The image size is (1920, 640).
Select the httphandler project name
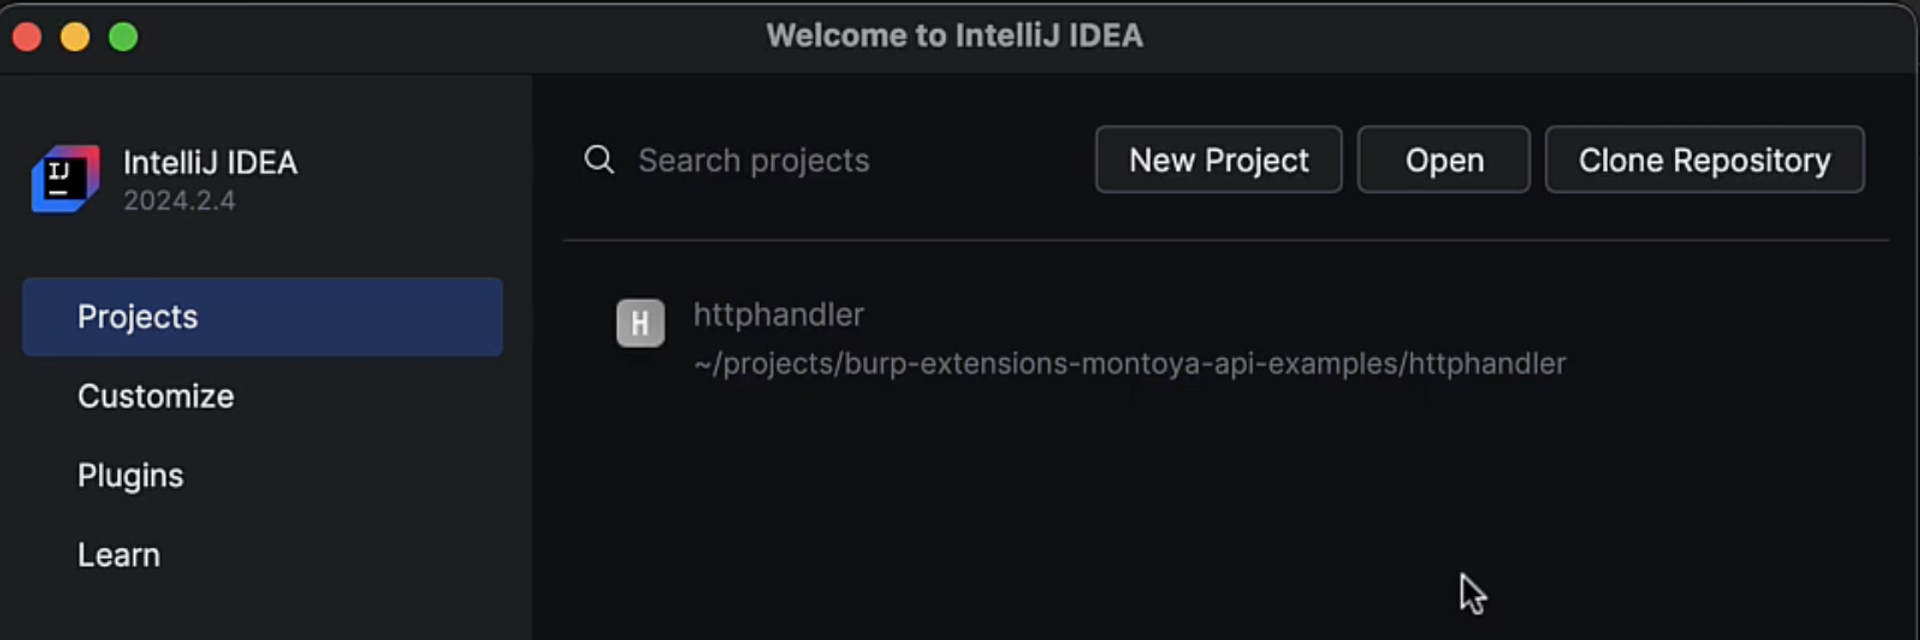point(778,314)
